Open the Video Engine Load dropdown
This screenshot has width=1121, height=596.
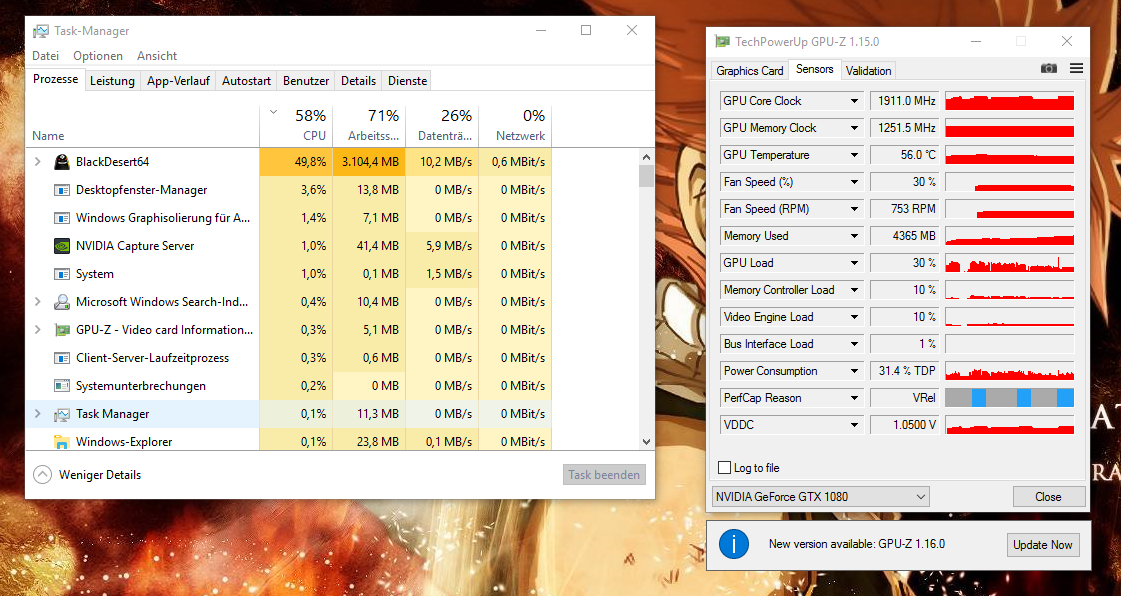click(x=854, y=317)
